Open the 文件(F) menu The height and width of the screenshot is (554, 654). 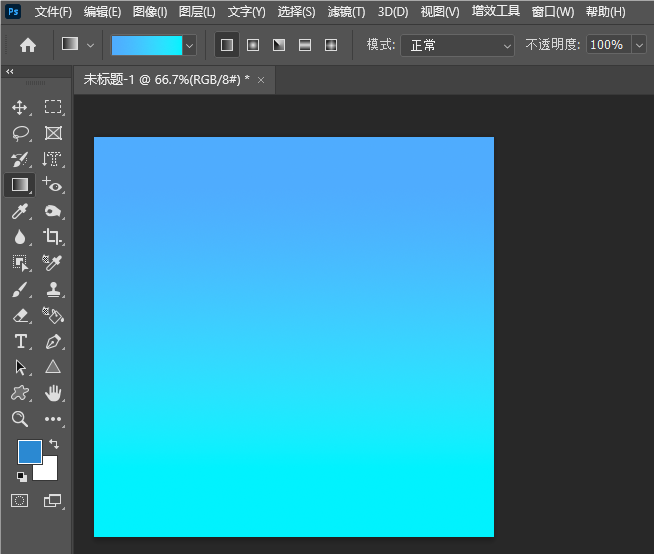point(53,12)
